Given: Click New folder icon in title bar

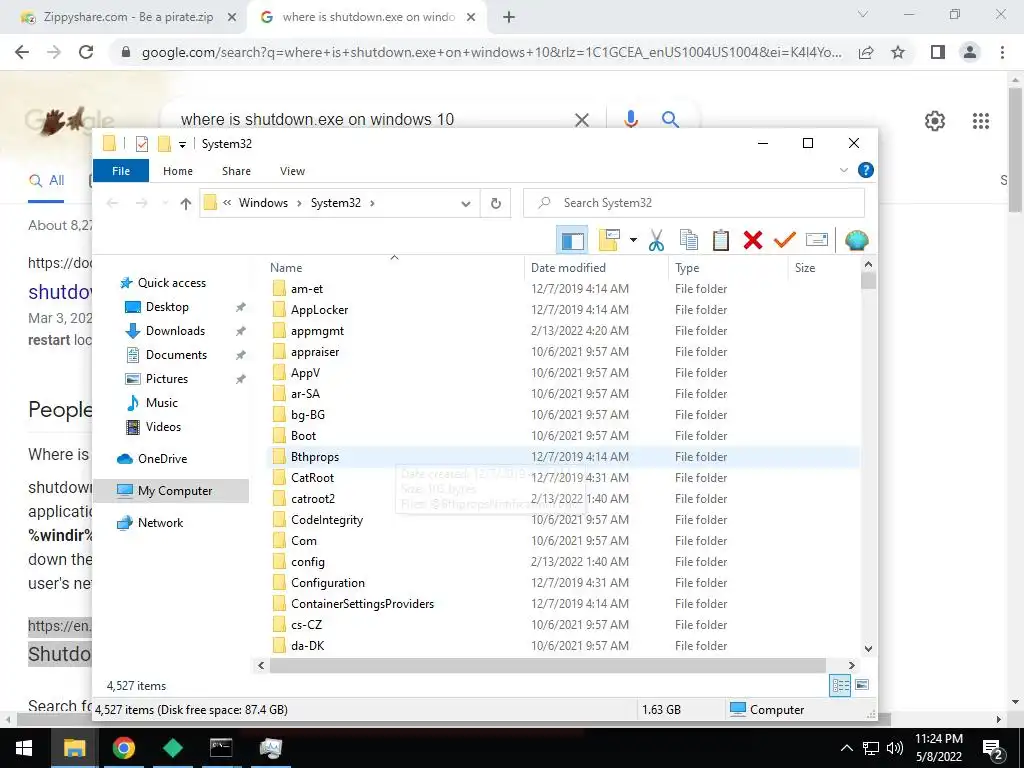Looking at the screenshot, I should pyautogui.click(x=164, y=144).
